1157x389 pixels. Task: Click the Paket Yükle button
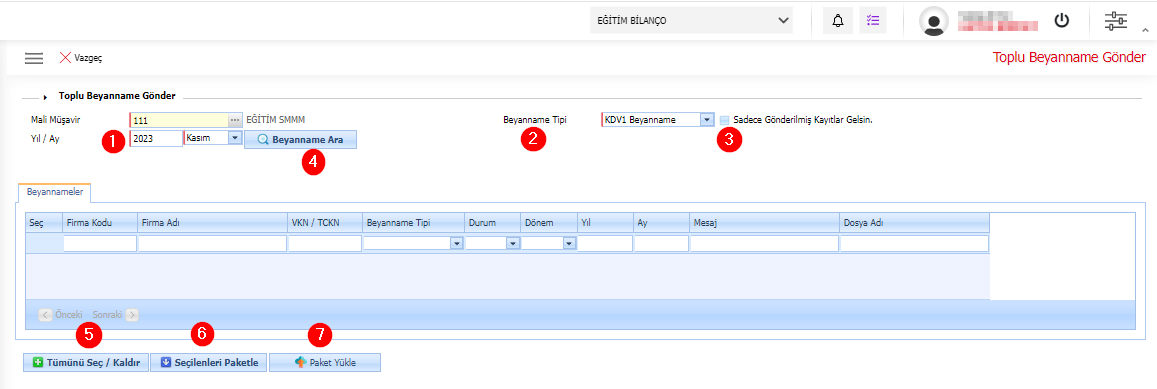click(325, 362)
